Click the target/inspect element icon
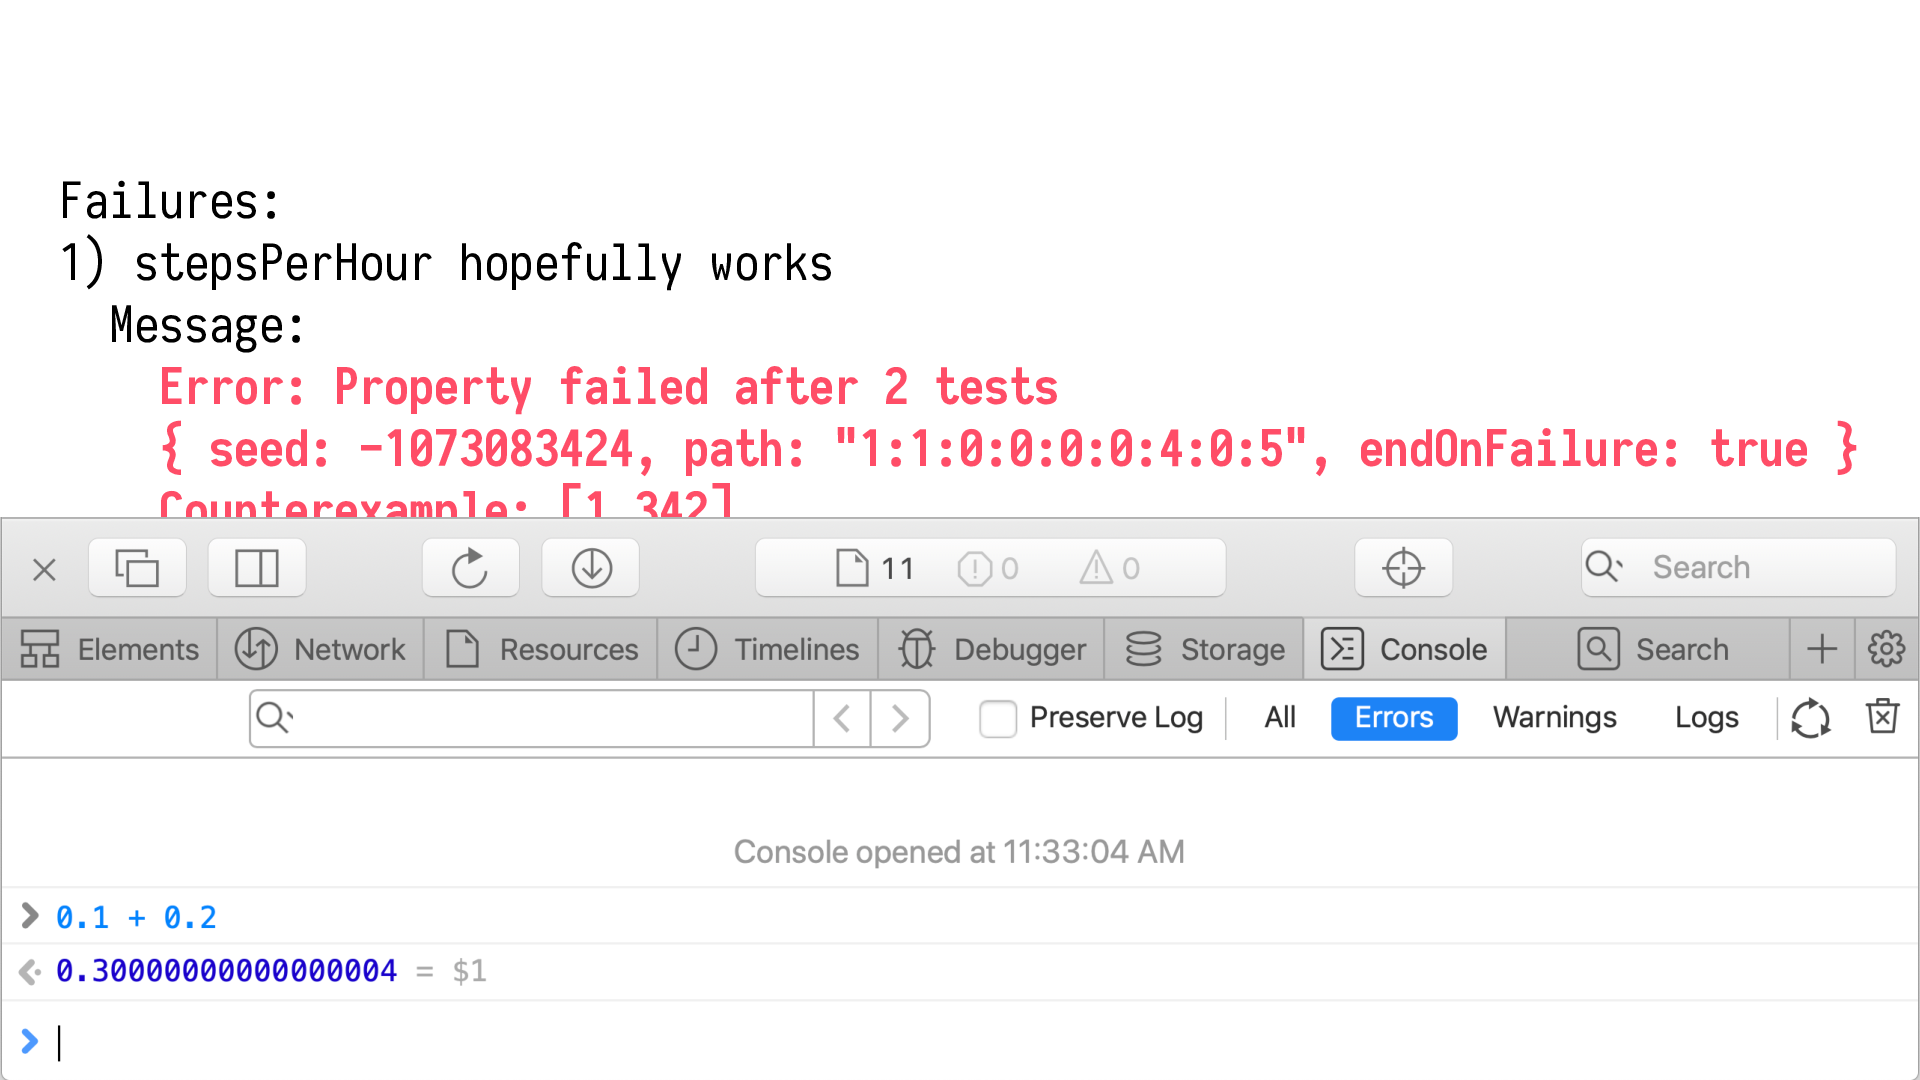The image size is (1920, 1080). click(x=1402, y=566)
